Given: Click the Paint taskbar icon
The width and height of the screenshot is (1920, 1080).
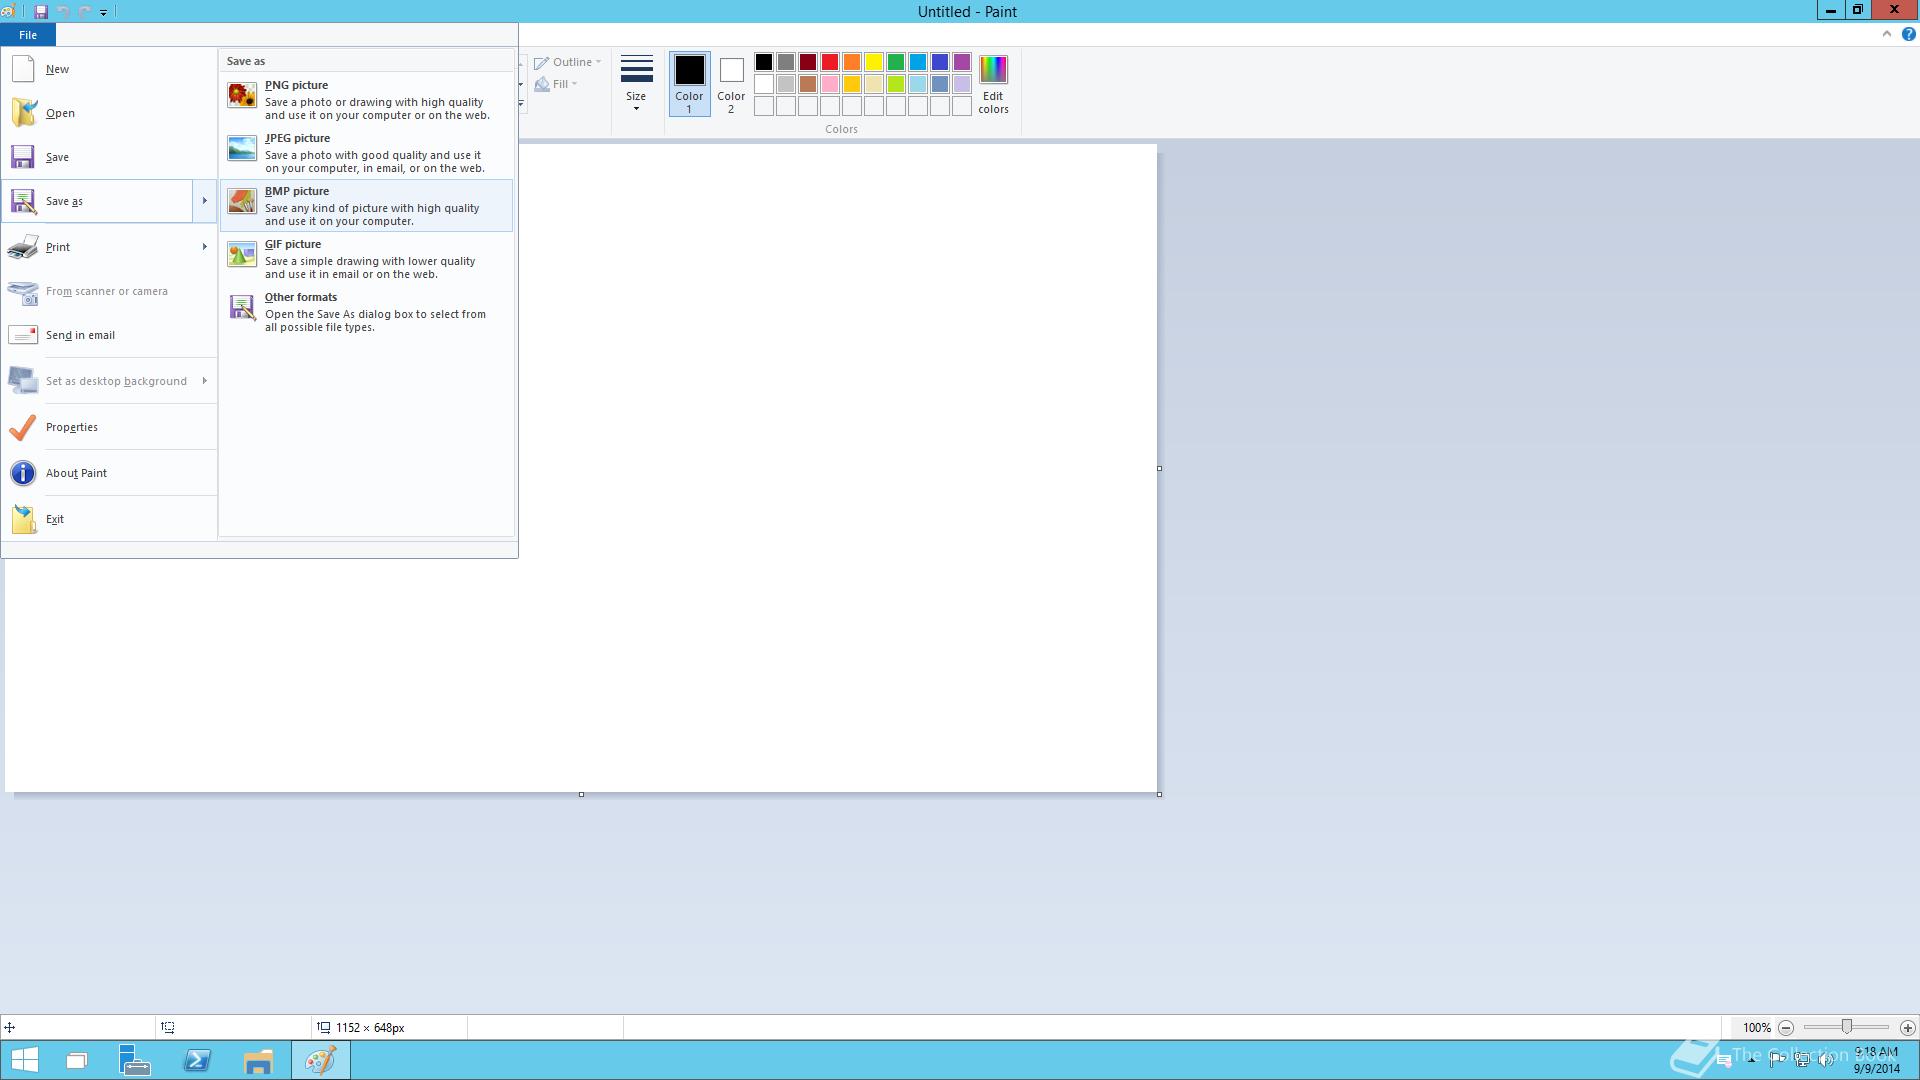Looking at the screenshot, I should click(x=321, y=1060).
